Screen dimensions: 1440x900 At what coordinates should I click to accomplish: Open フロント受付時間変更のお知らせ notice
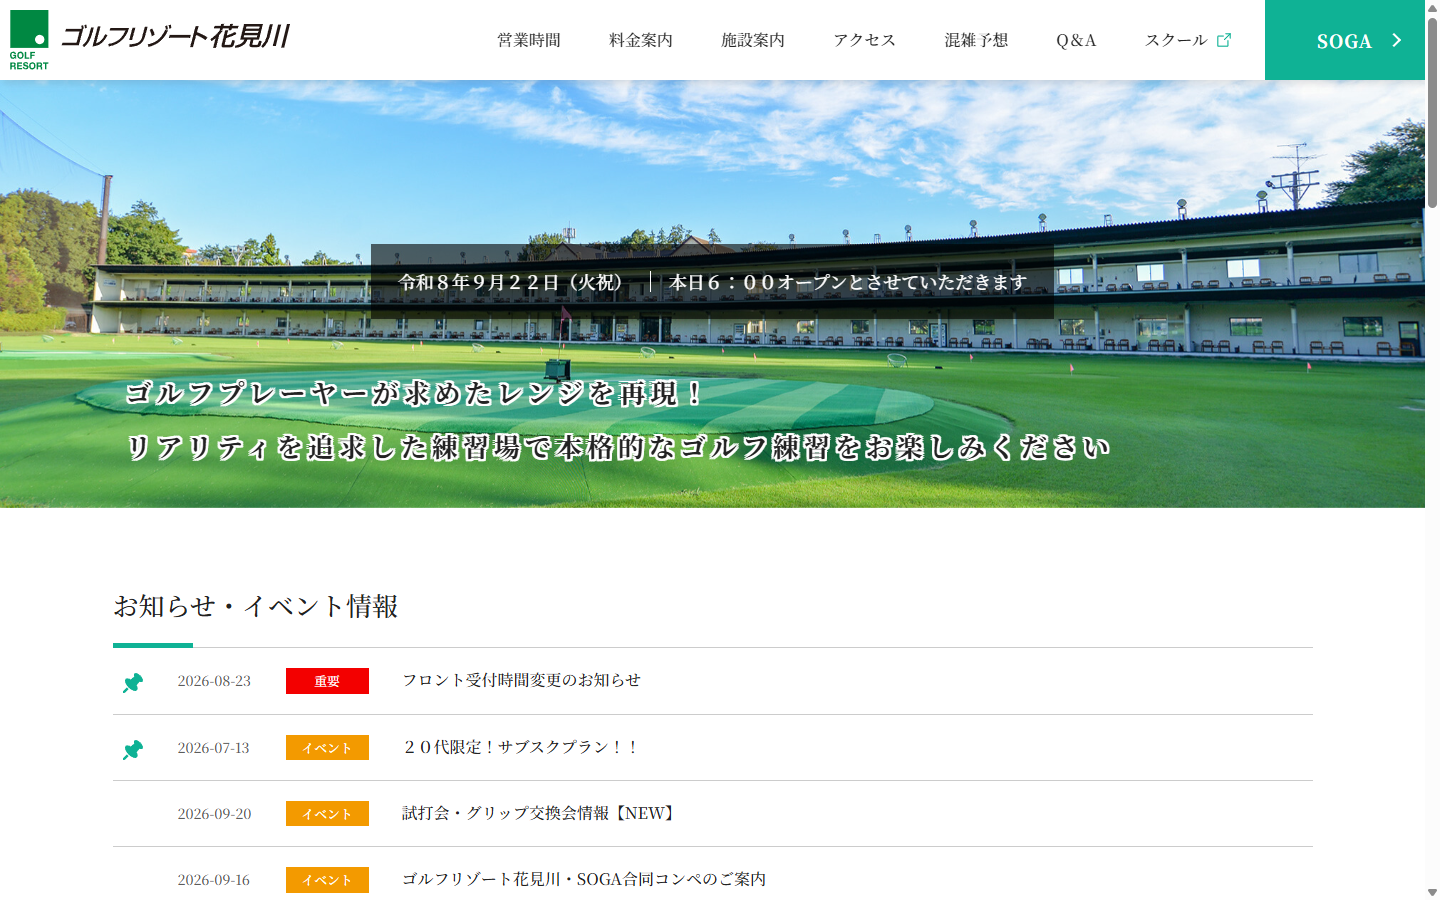521,680
